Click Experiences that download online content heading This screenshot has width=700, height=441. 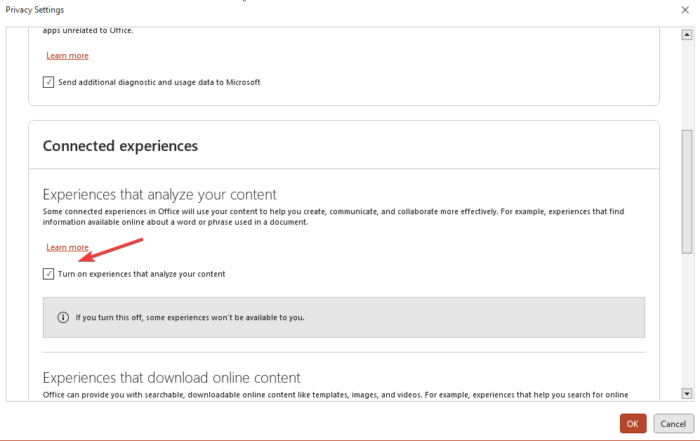(171, 378)
